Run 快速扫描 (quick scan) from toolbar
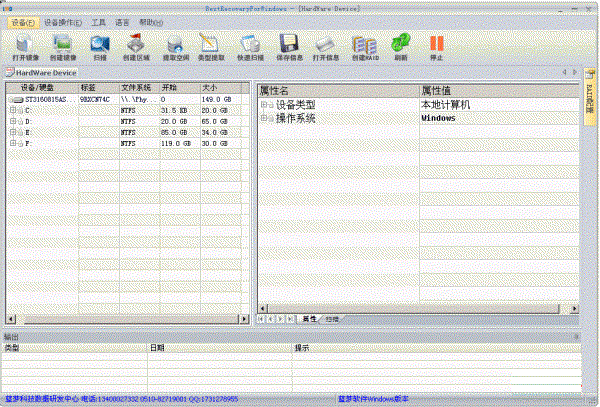 coord(251,43)
